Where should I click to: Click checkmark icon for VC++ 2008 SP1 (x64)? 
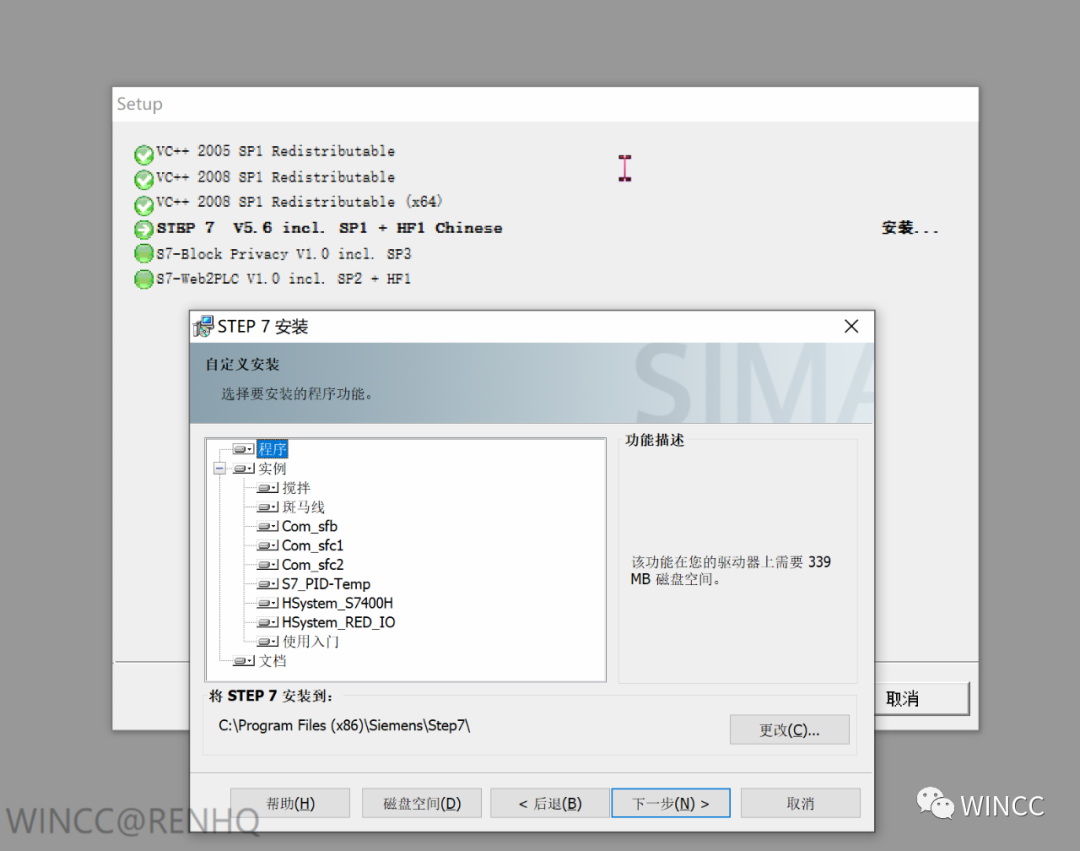coord(143,205)
